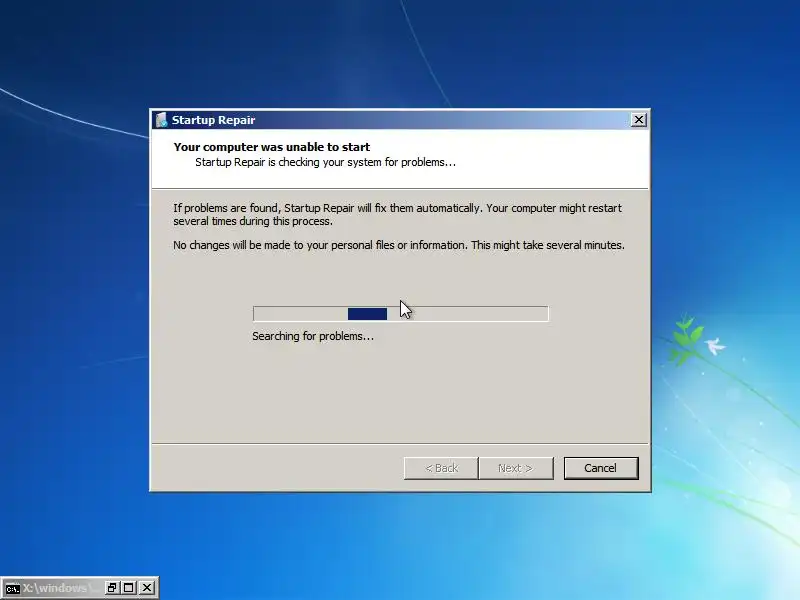Click the 'Startup Repair' title bar text
Image resolution: width=800 pixels, height=600 pixels.
213,120
